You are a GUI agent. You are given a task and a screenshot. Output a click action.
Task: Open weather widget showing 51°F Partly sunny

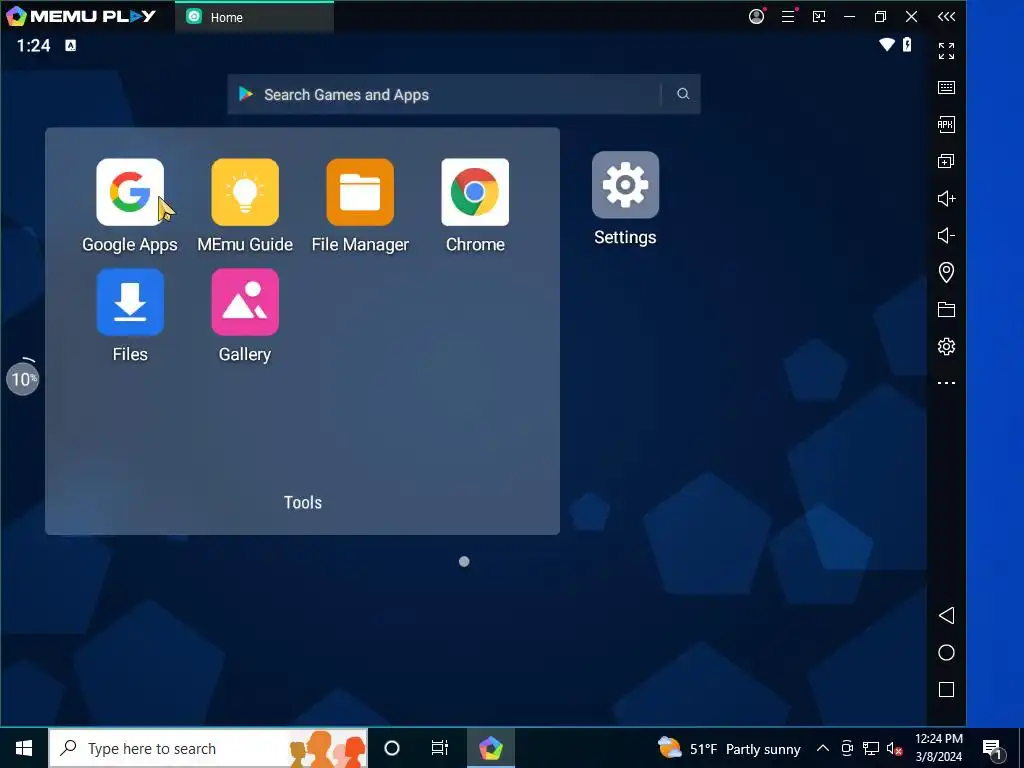[x=729, y=748]
